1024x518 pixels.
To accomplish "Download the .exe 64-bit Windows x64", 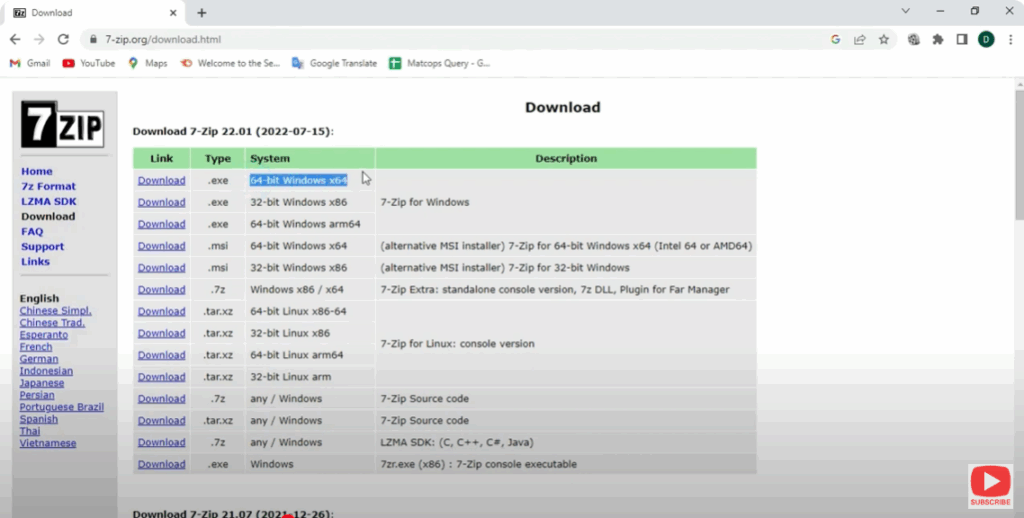I will (161, 180).
